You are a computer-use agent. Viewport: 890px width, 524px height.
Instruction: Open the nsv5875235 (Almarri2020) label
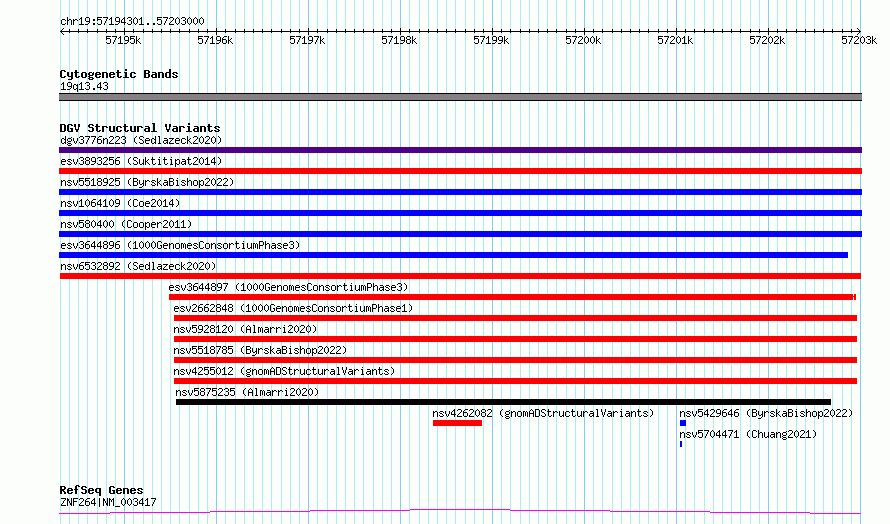coord(247,392)
